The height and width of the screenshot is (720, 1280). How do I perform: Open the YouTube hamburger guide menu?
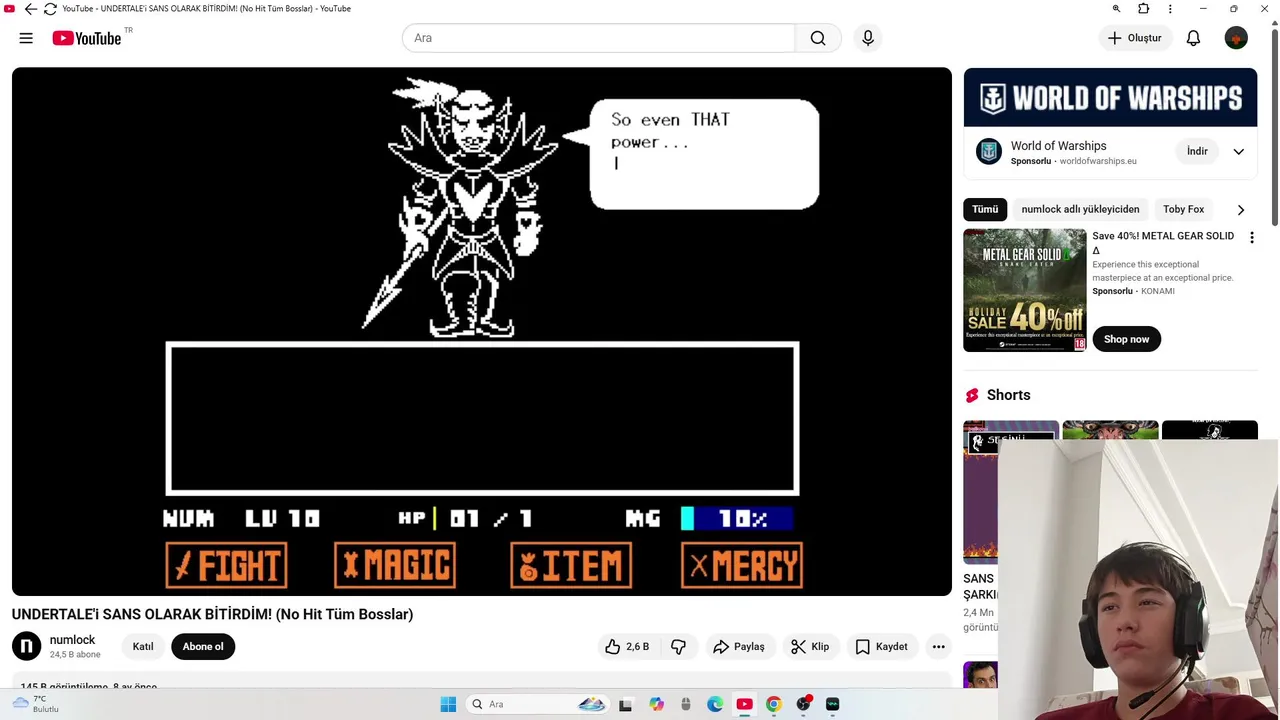26,38
